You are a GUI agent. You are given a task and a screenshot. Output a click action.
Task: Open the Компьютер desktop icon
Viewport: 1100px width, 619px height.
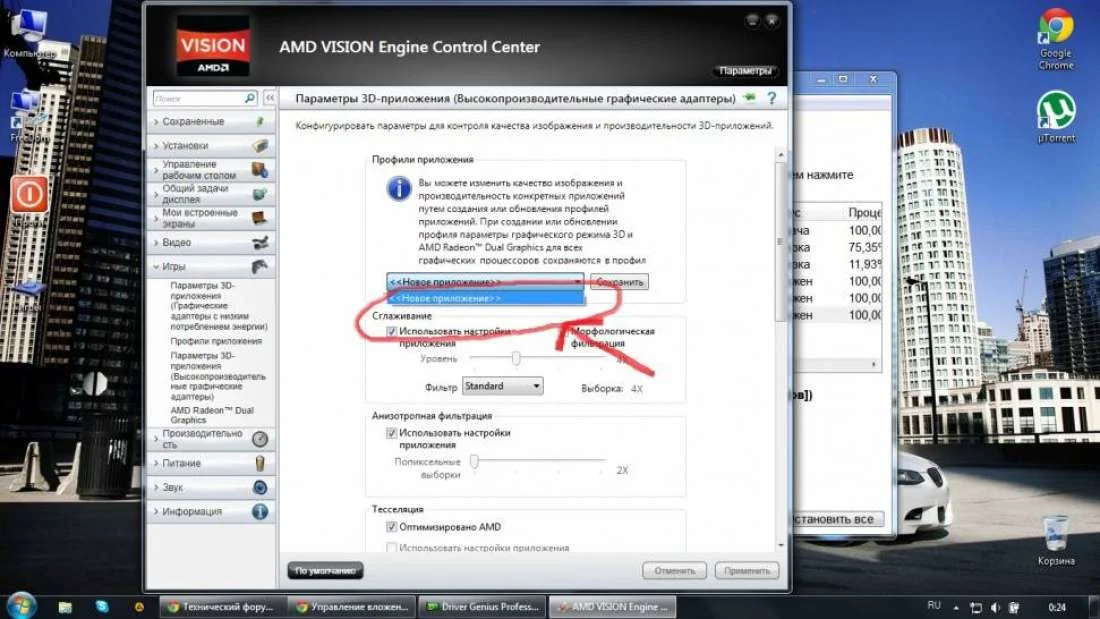click(28, 34)
